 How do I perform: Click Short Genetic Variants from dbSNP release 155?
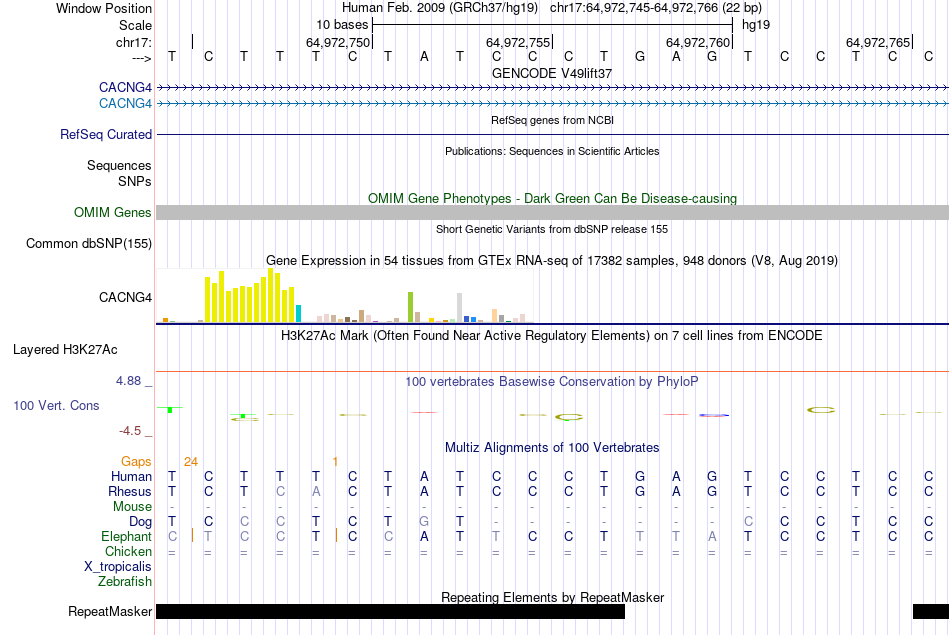552,229
